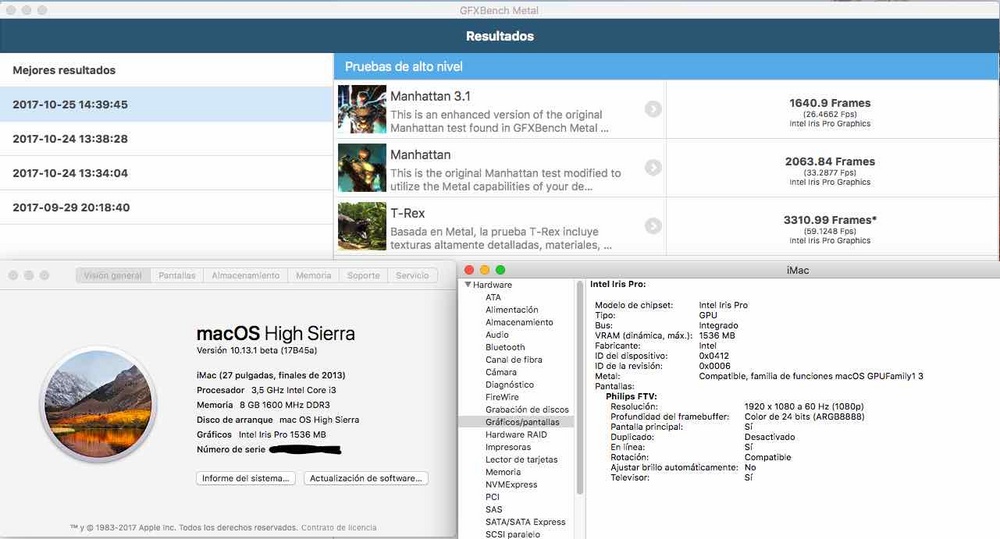Screen dimensions: 1000x539
Task: Click the 1536 MB VRAM value
Action: [717, 336]
